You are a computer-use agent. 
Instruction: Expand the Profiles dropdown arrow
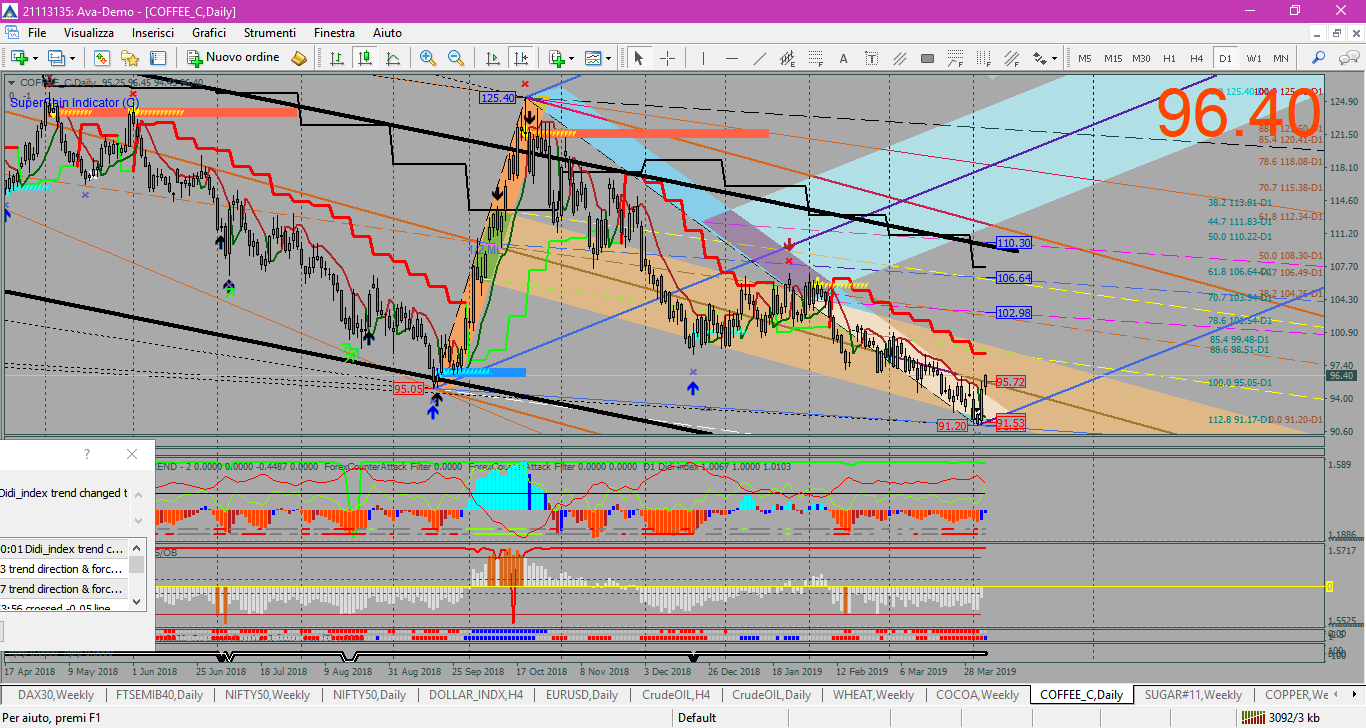point(73,58)
